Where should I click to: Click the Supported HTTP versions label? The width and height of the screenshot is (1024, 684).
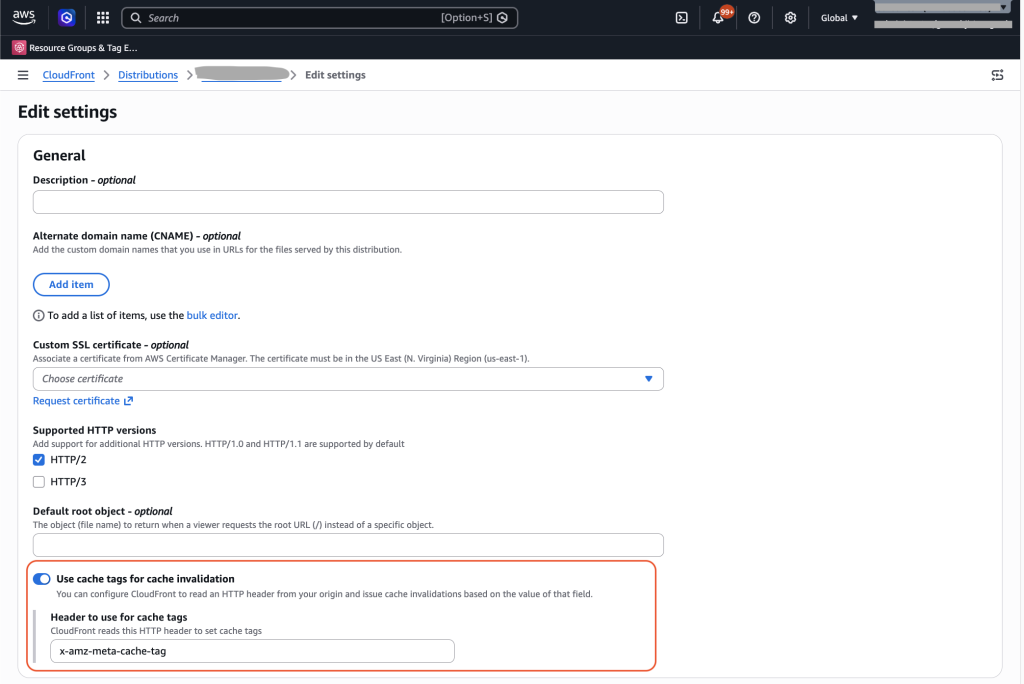tap(95, 431)
